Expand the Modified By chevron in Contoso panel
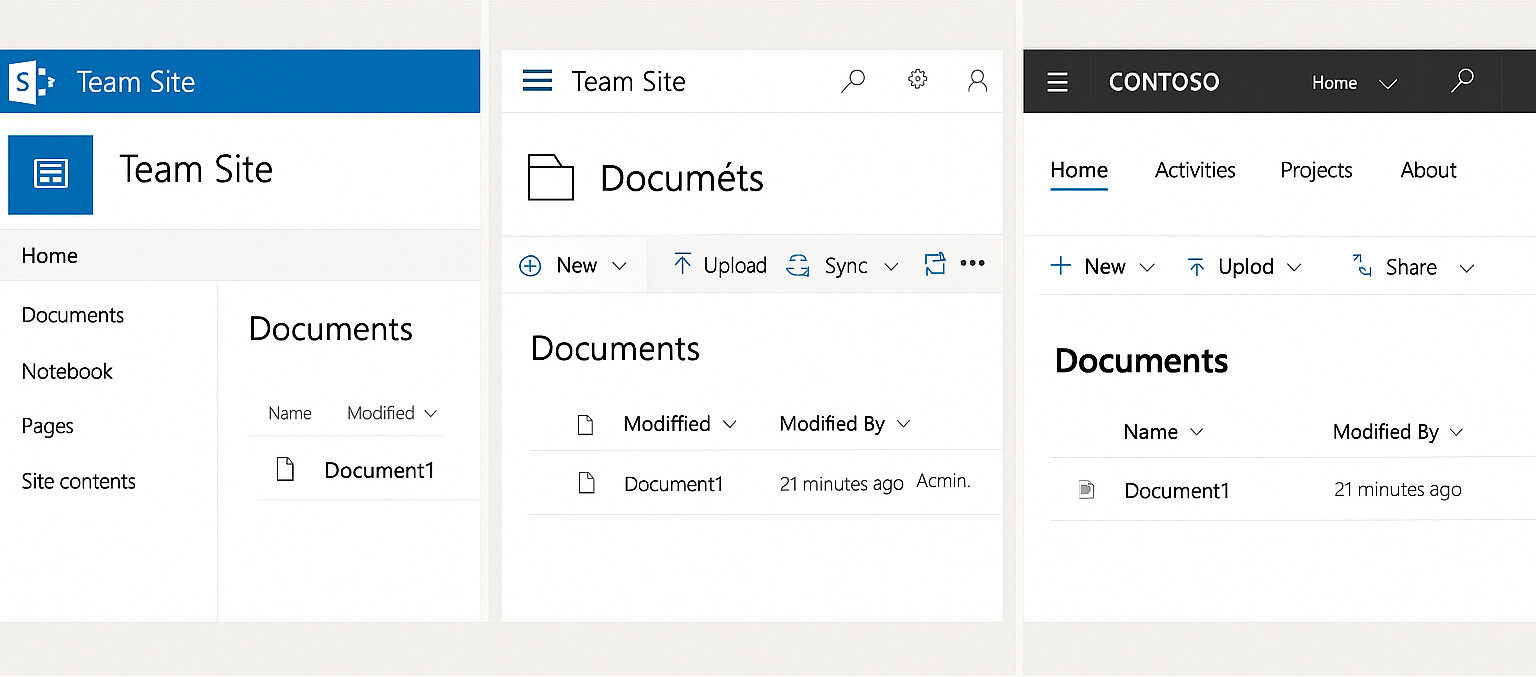The image size is (1536, 677). coord(1456,432)
